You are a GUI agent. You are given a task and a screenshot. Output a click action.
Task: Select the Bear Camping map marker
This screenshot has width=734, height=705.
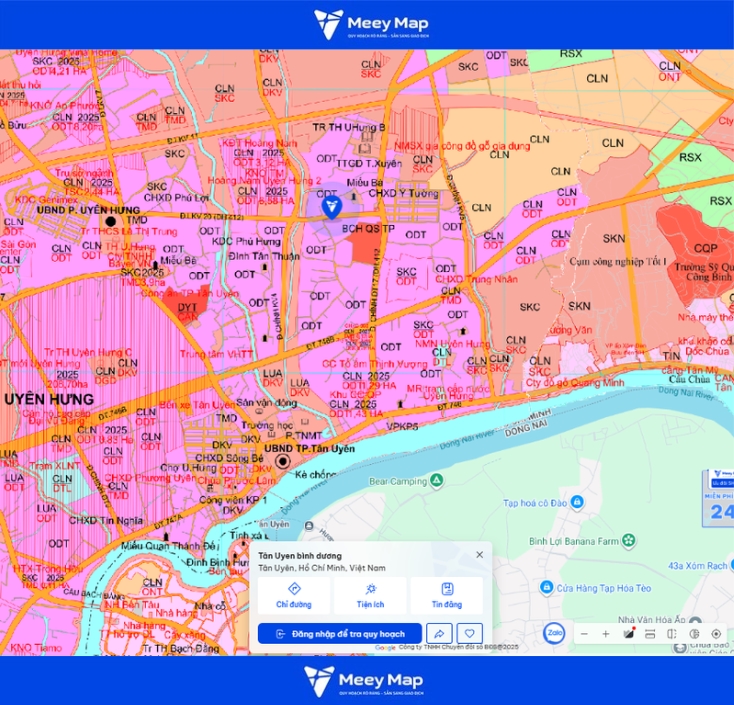[437, 480]
